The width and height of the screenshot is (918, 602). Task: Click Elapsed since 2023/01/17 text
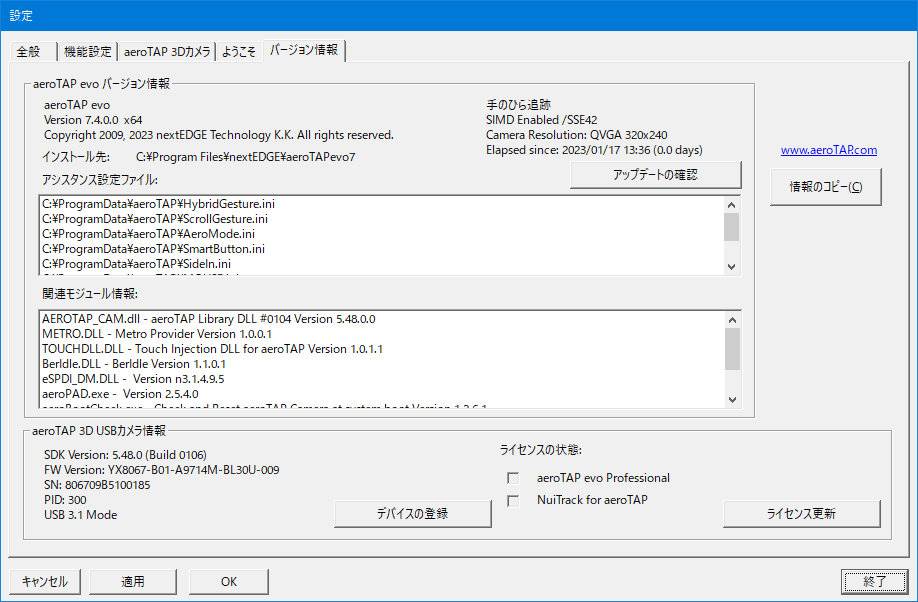point(594,150)
